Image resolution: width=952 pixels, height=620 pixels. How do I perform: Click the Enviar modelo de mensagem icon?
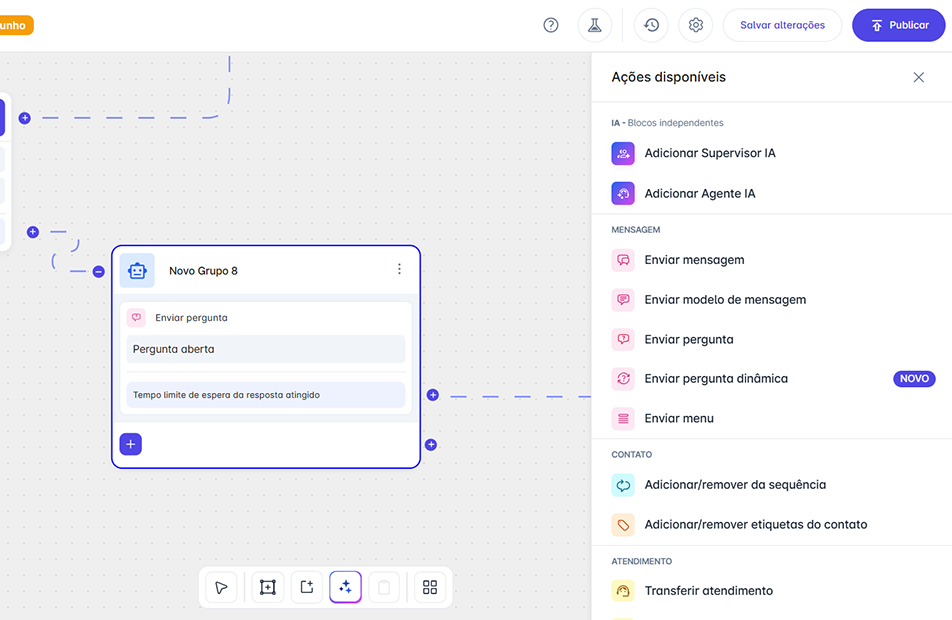click(623, 299)
